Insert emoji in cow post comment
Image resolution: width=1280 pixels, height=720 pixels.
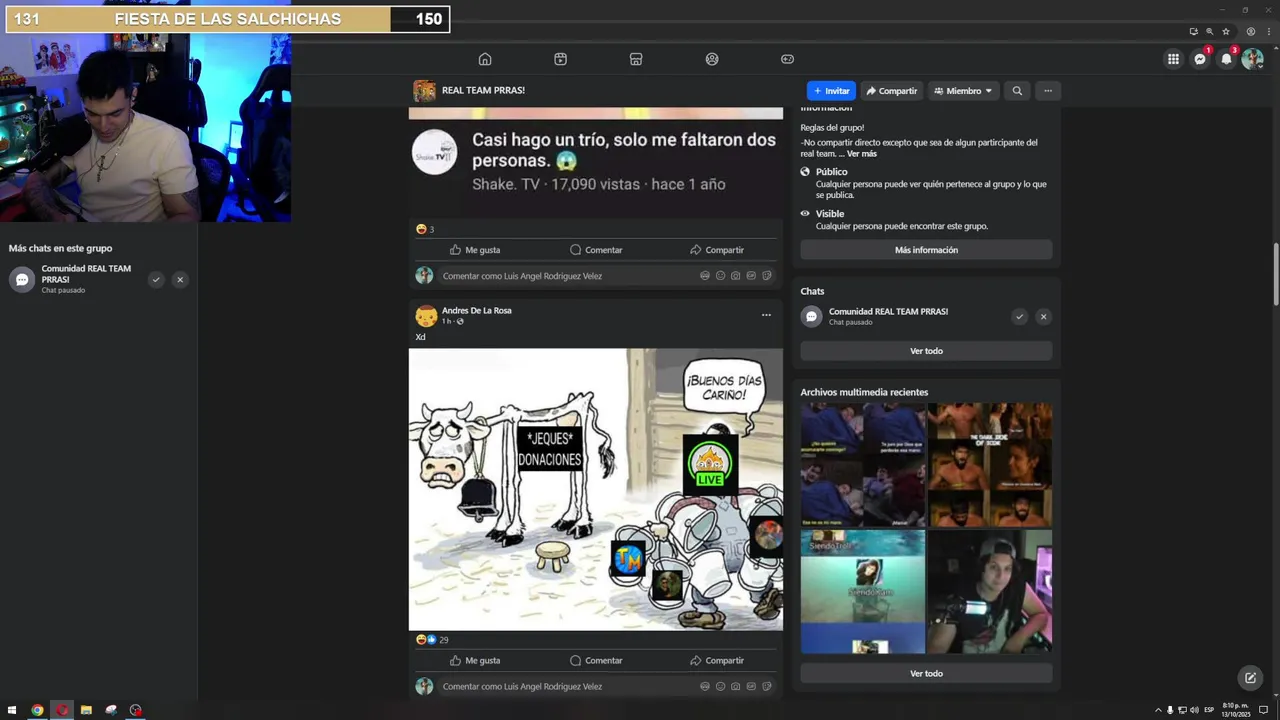click(x=720, y=686)
